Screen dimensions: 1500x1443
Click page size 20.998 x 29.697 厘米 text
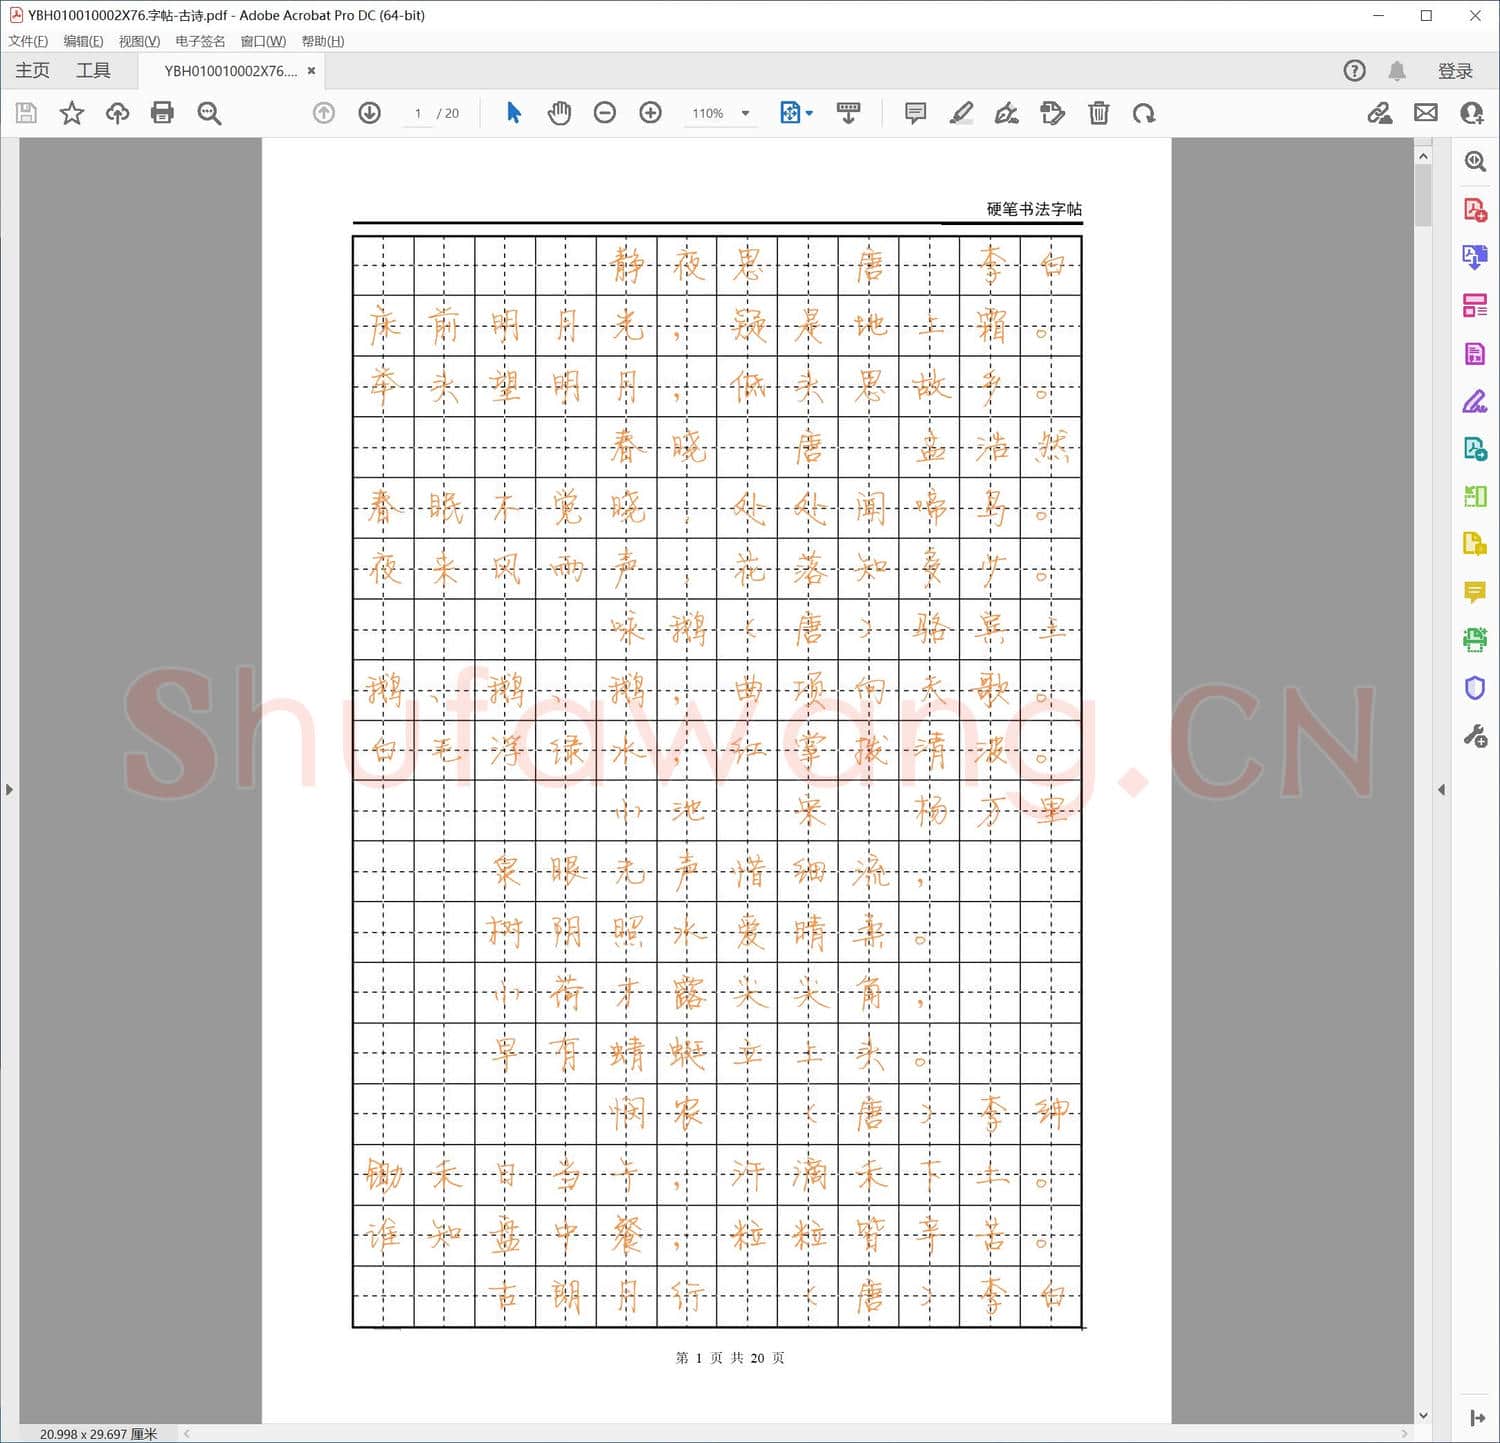pos(98,1434)
